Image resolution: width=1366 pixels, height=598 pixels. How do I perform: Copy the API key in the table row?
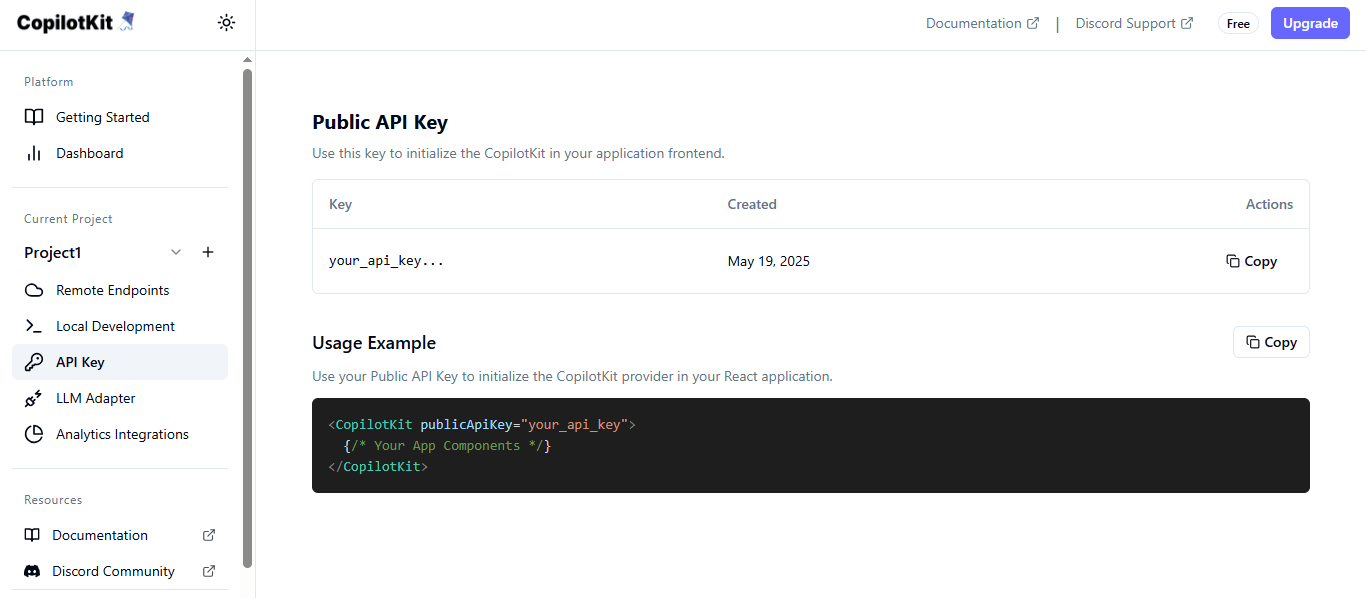point(1252,261)
